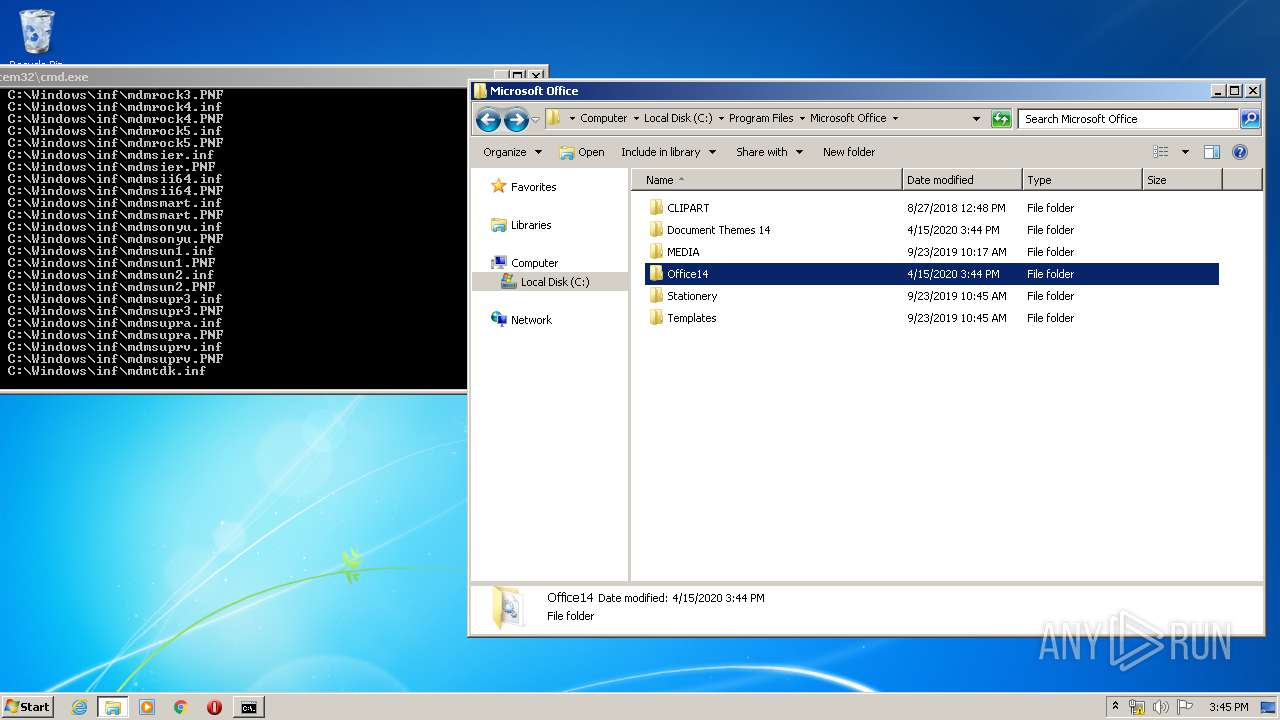Launch Google Chrome from the taskbar
Viewport: 1280px width, 720px height.
[x=180, y=707]
